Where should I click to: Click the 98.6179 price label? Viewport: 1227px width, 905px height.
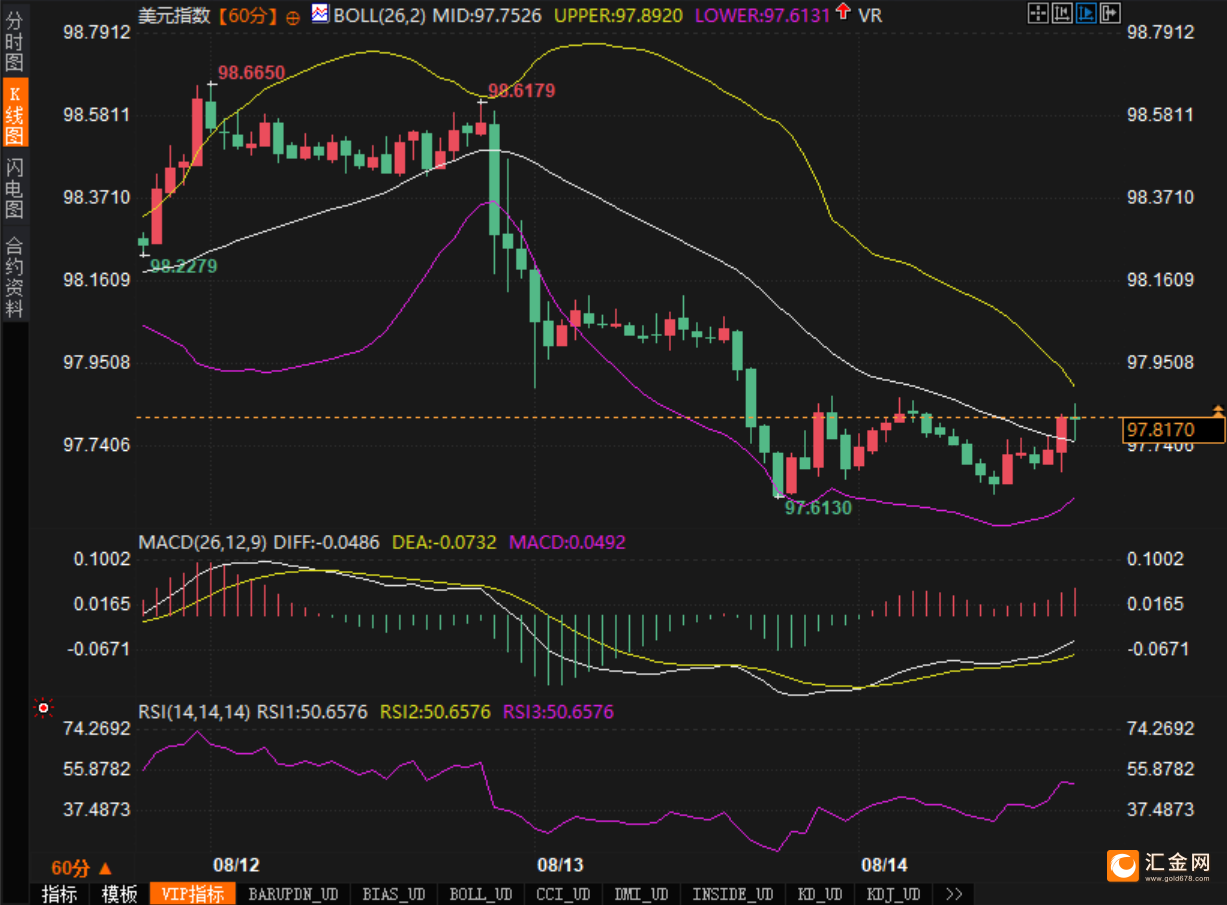pos(520,91)
